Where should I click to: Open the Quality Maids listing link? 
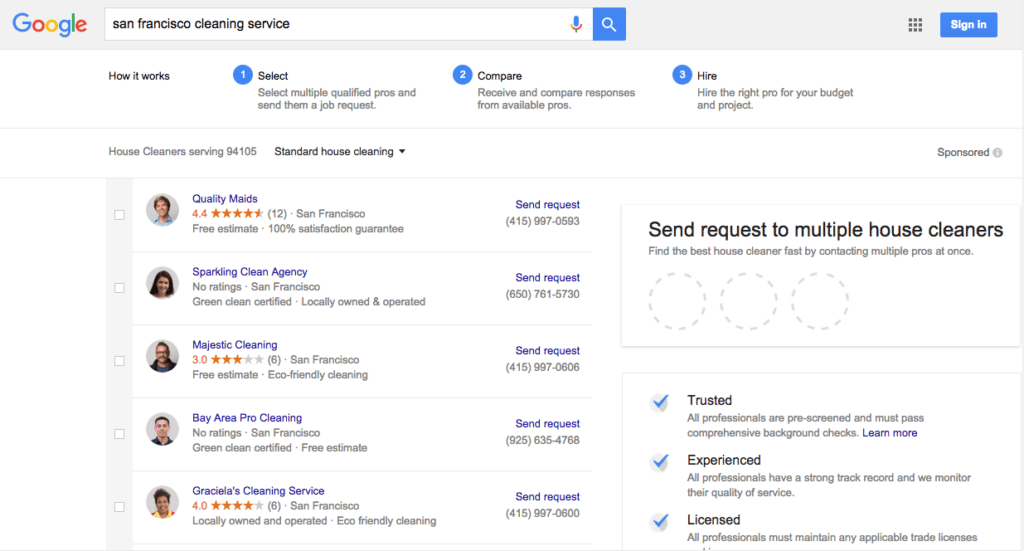point(225,198)
